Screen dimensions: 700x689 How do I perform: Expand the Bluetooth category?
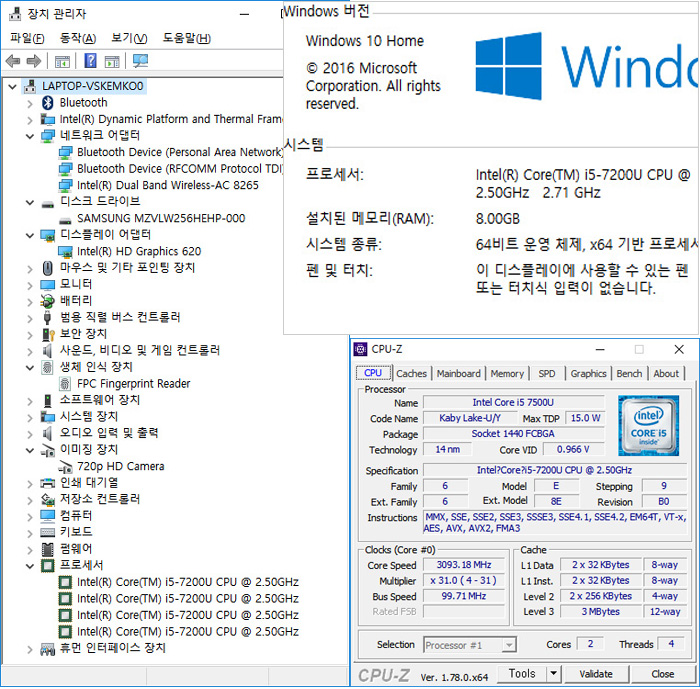click(30, 104)
